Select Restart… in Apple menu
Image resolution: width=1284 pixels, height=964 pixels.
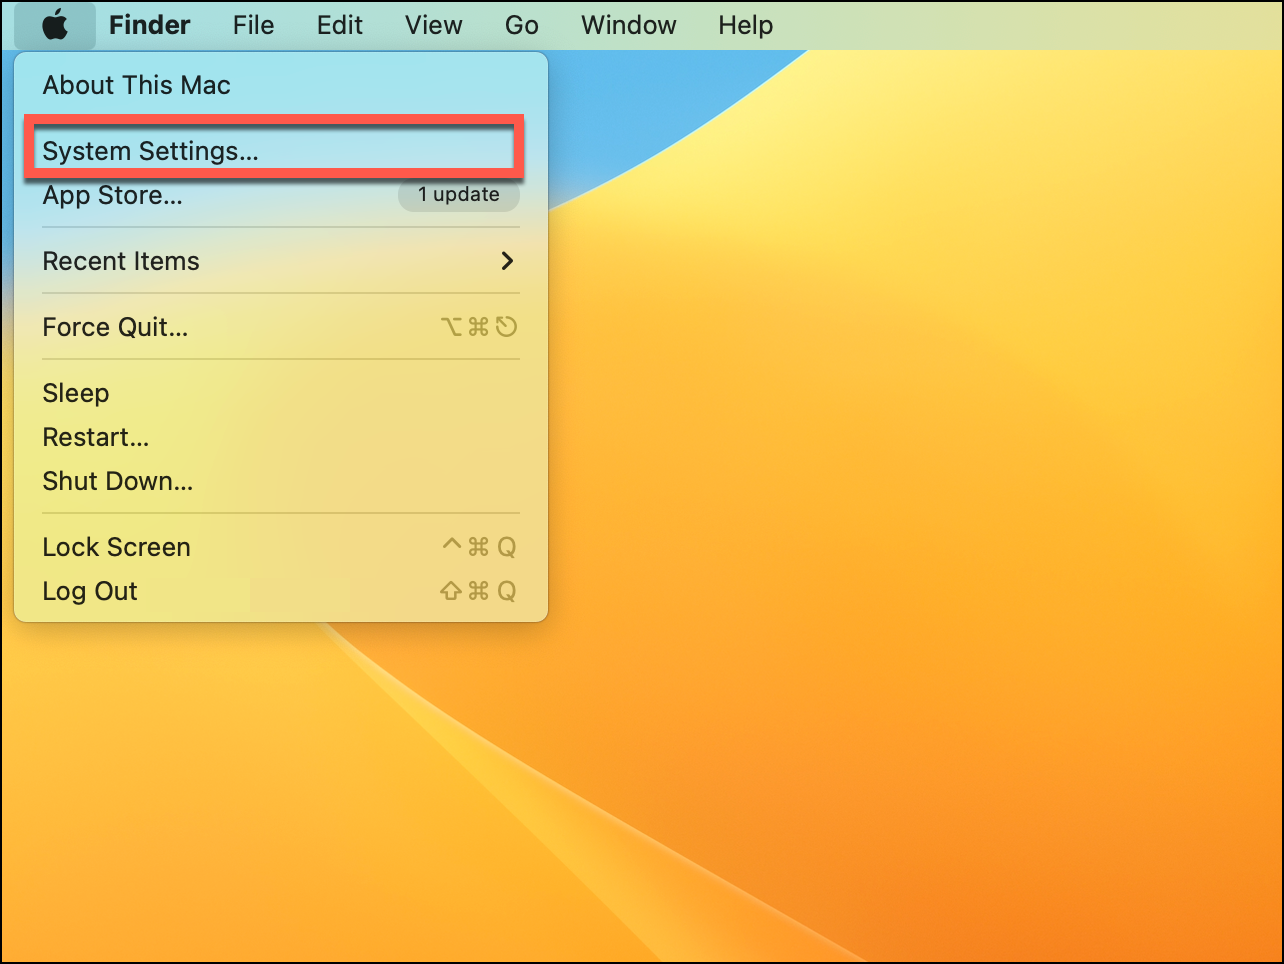(281, 437)
